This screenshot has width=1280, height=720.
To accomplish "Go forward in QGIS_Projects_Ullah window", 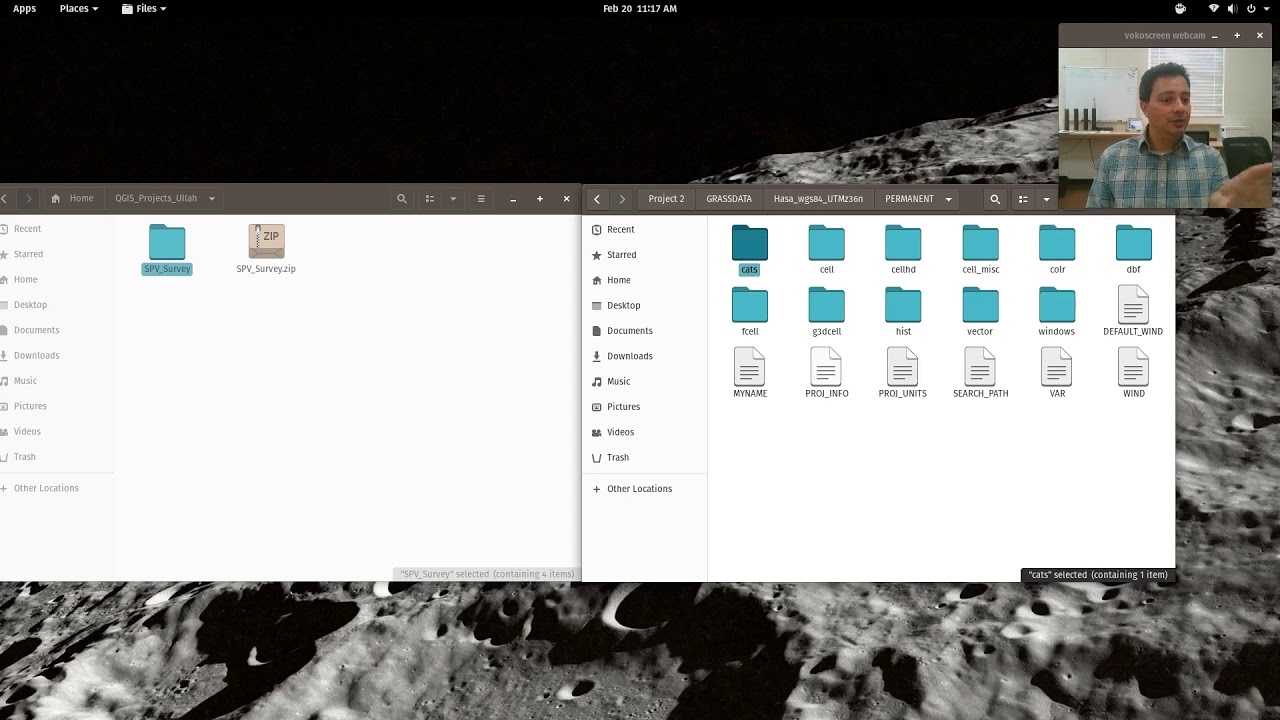I will point(28,199).
